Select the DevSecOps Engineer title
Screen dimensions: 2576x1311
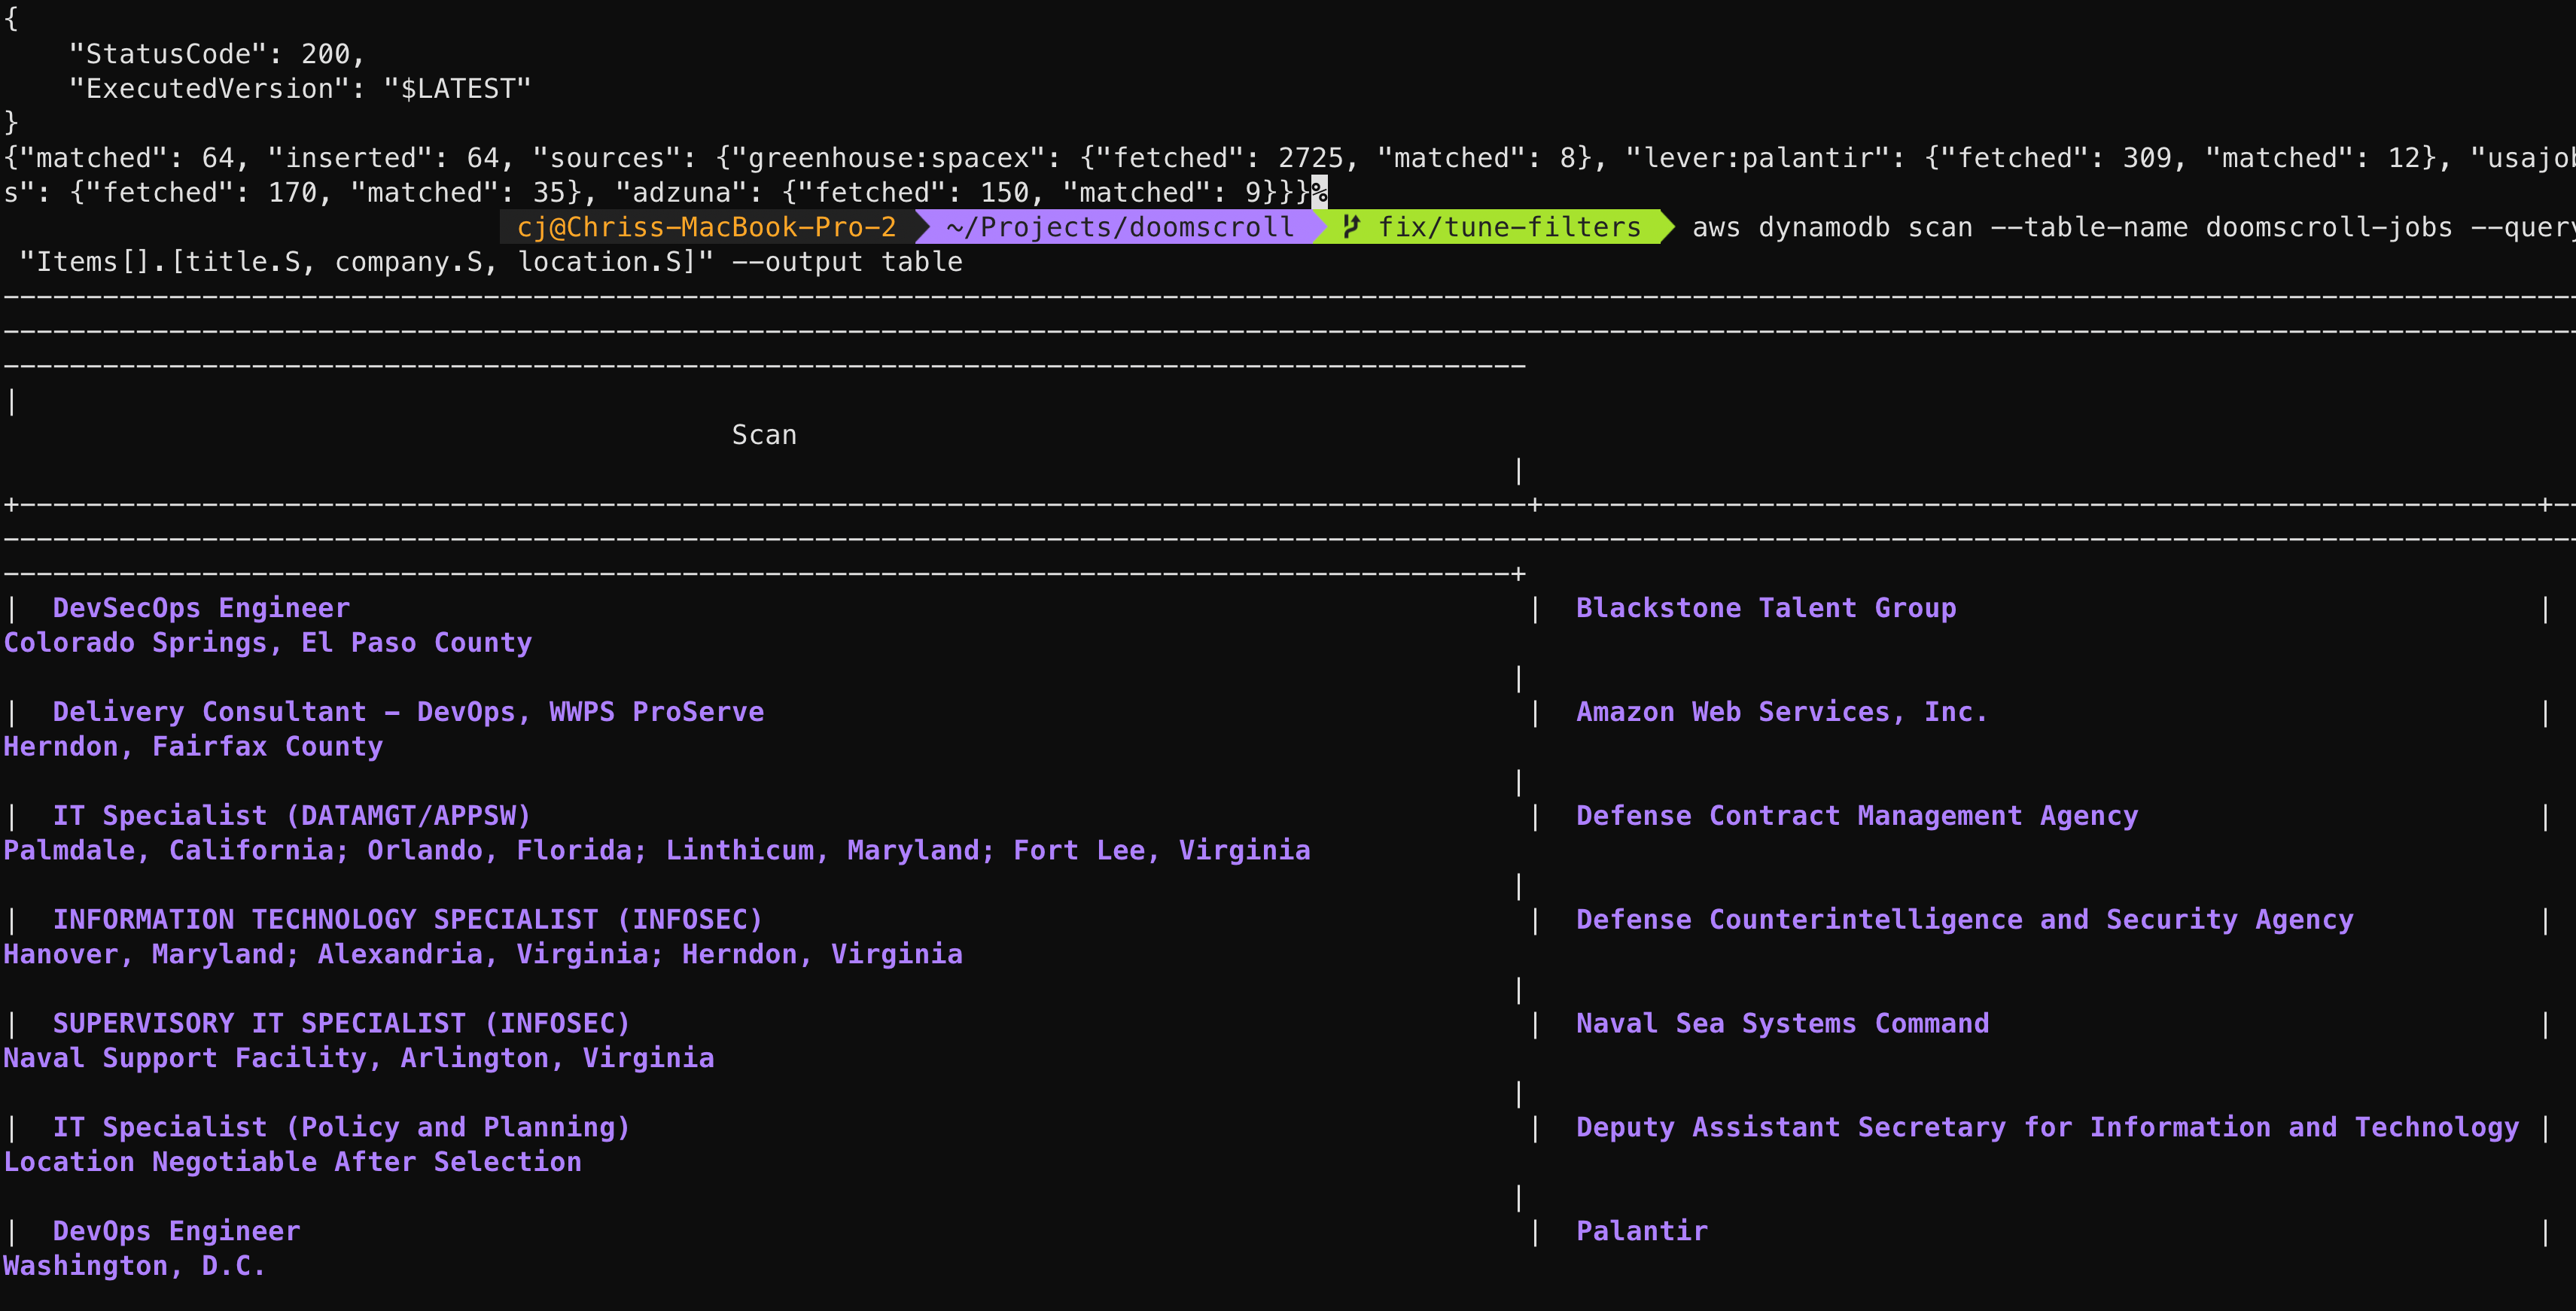click(x=201, y=608)
